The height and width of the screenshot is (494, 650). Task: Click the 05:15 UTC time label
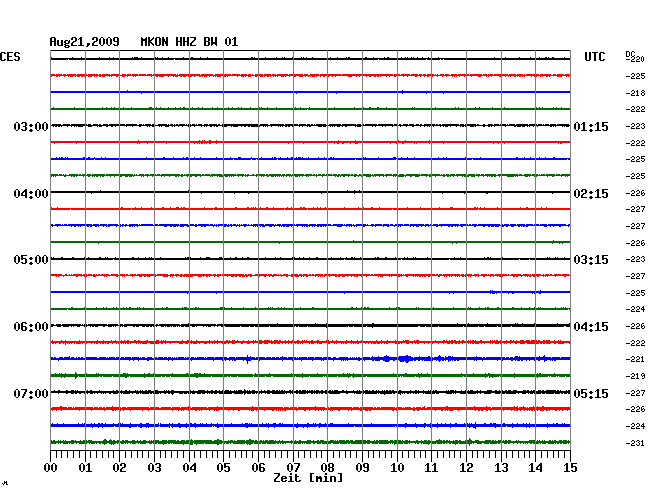(x=591, y=393)
